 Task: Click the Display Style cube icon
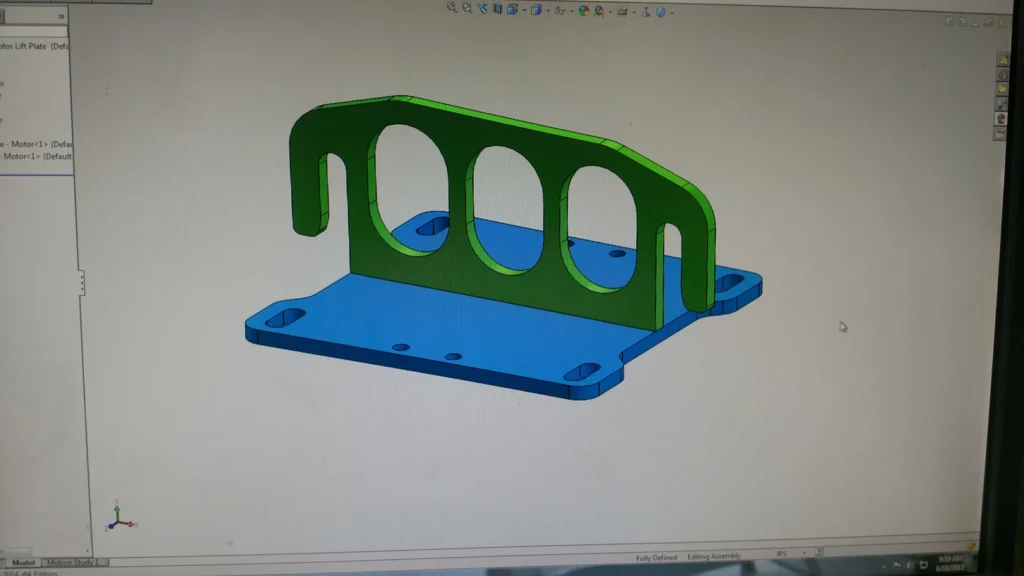[536, 10]
